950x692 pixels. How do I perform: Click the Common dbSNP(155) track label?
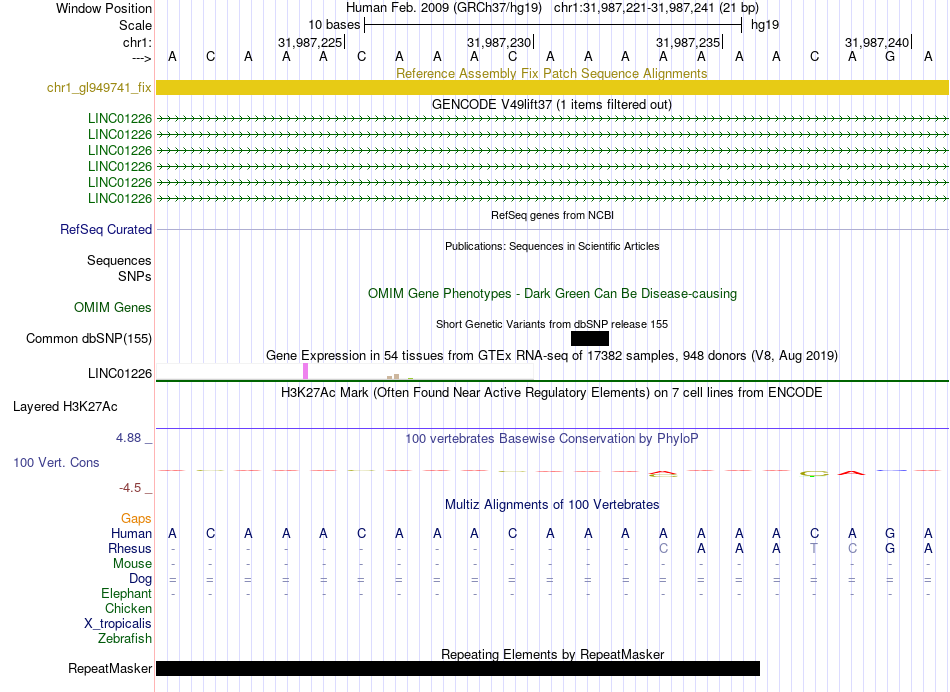(x=88, y=338)
